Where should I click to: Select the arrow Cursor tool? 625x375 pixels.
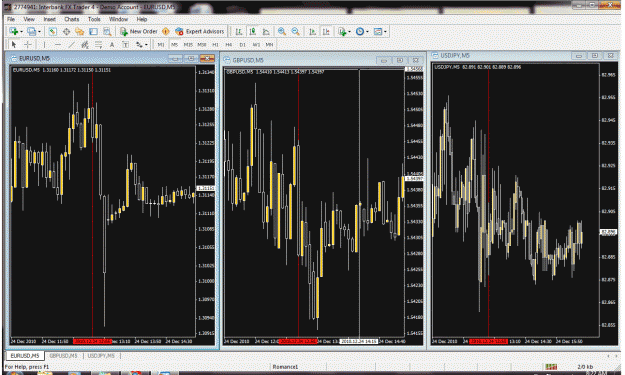[x=14, y=45]
